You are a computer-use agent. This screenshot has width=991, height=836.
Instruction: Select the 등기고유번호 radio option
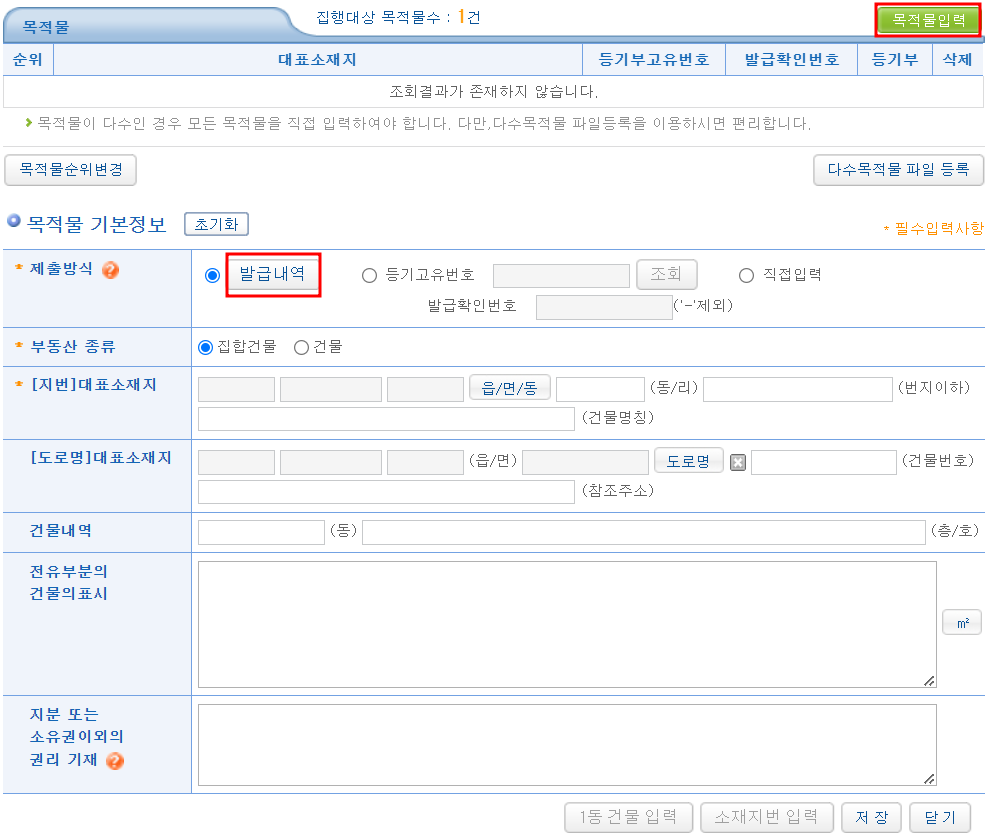pos(369,276)
